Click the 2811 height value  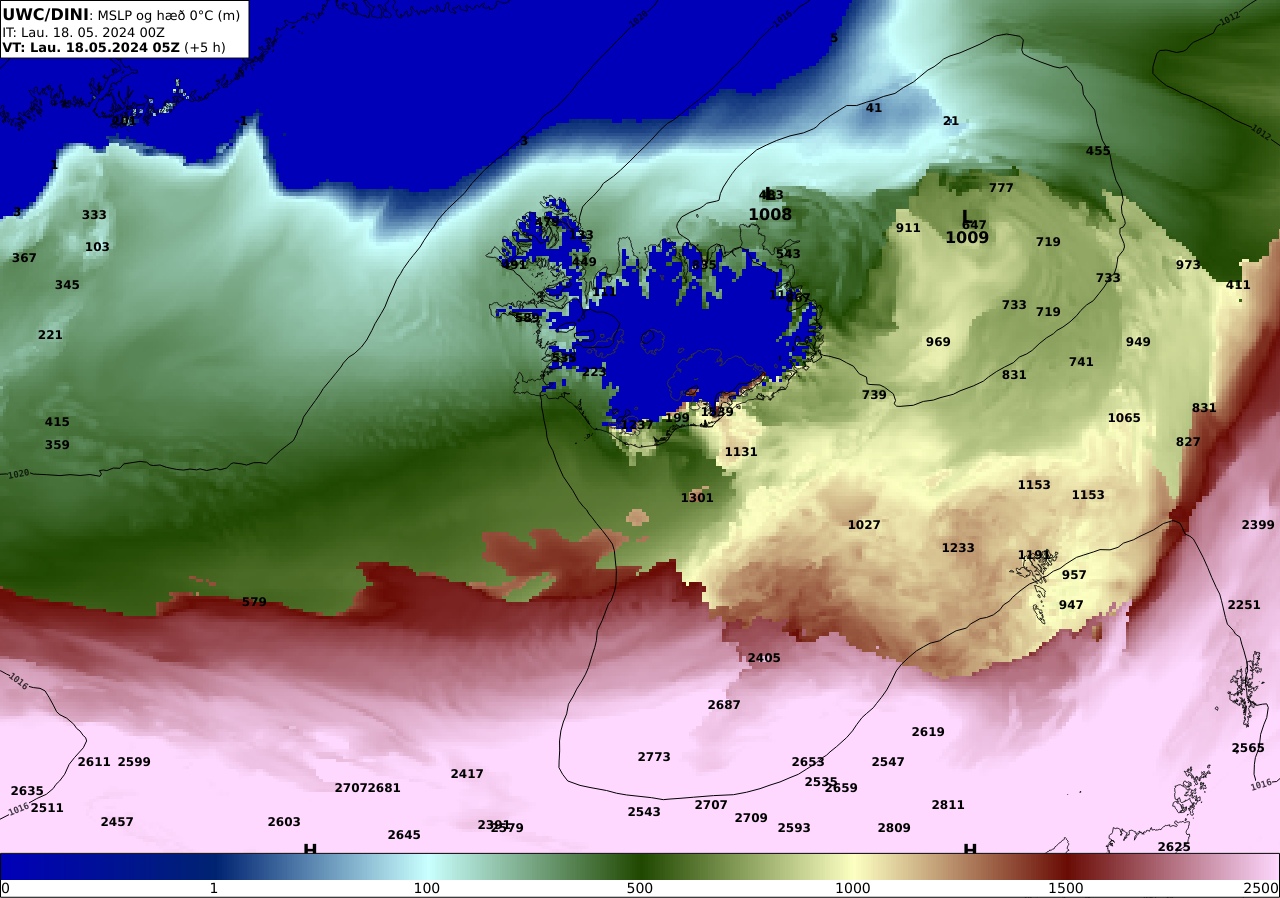pyautogui.click(x=948, y=805)
